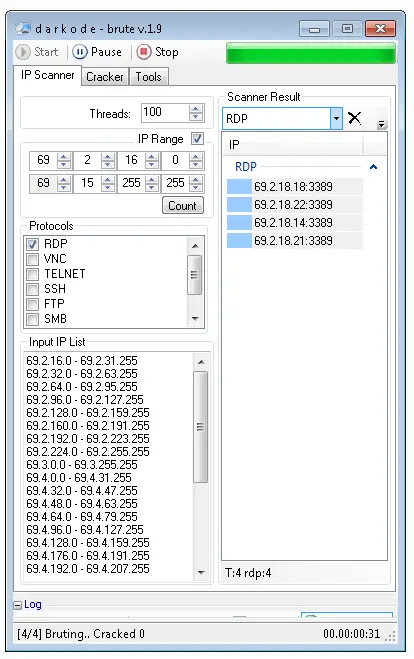Click the Input IP List scrollbar thumb

click(200, 427)
